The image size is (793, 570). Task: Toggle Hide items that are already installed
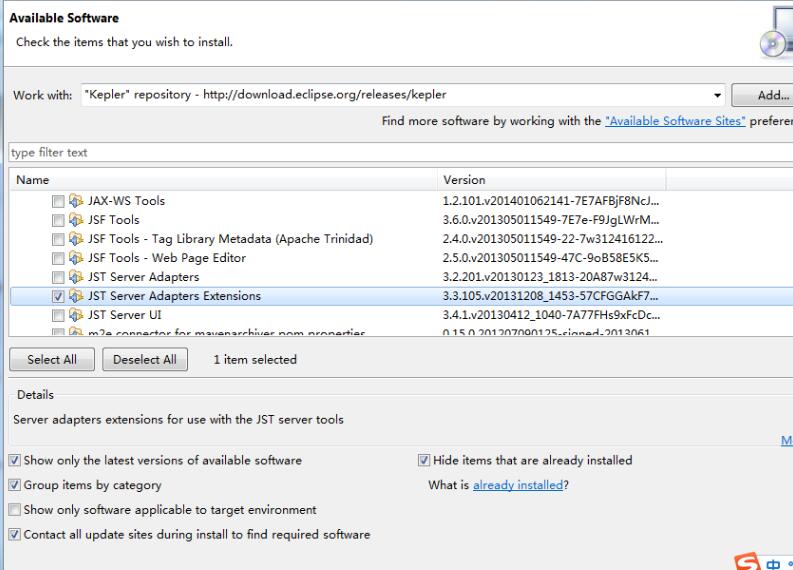pyautogui.click(x=424, y=460)
